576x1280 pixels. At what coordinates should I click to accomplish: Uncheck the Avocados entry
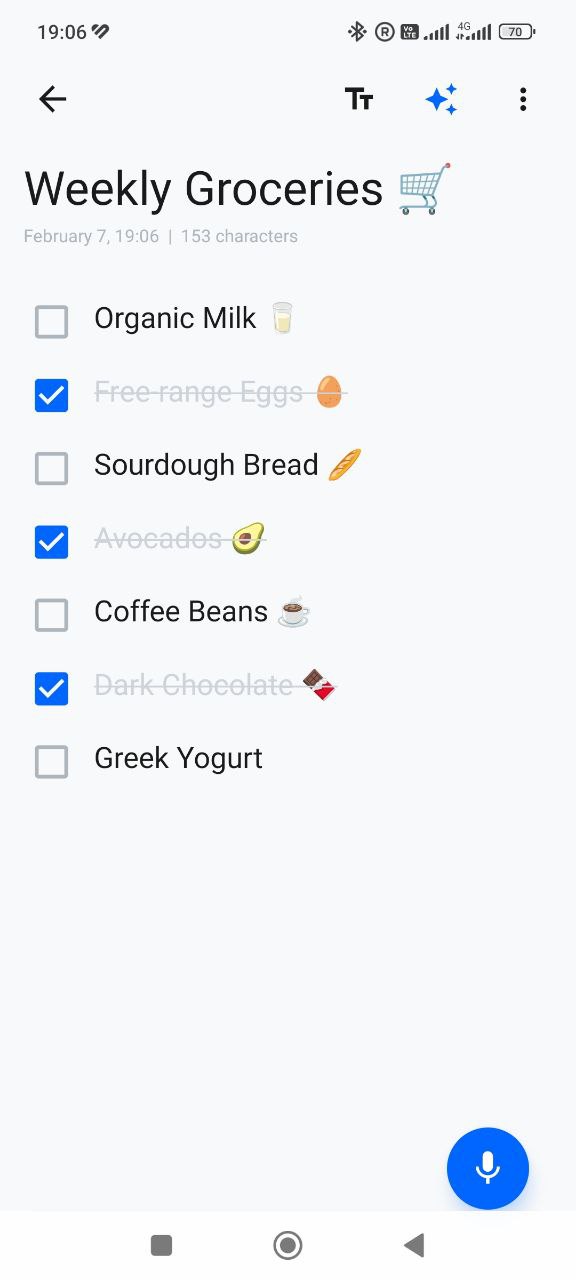pyautogui.click(x=51, y=541)
